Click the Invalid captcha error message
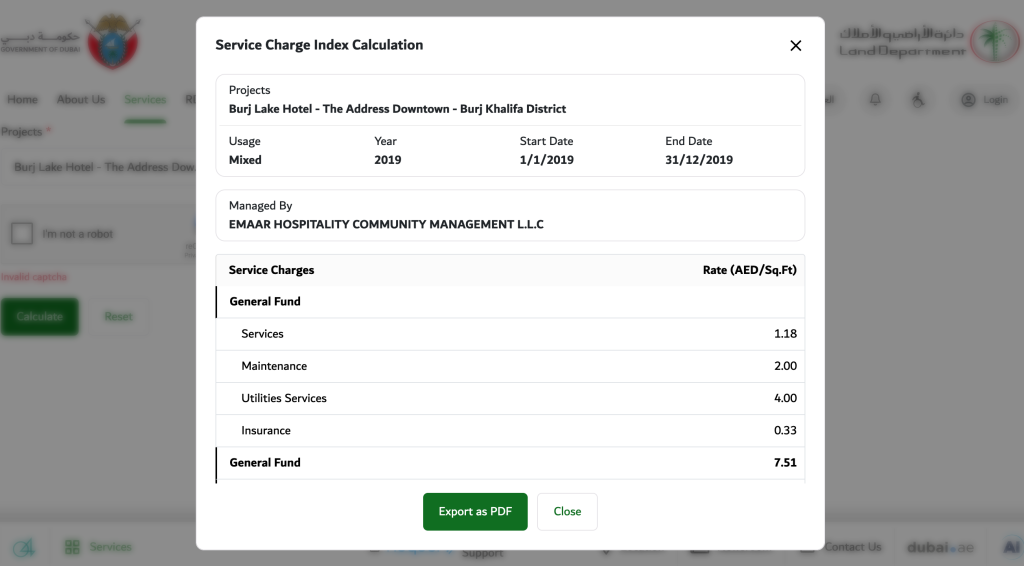The height and width of the screenshot is (566, 1024). click(34, 277)
